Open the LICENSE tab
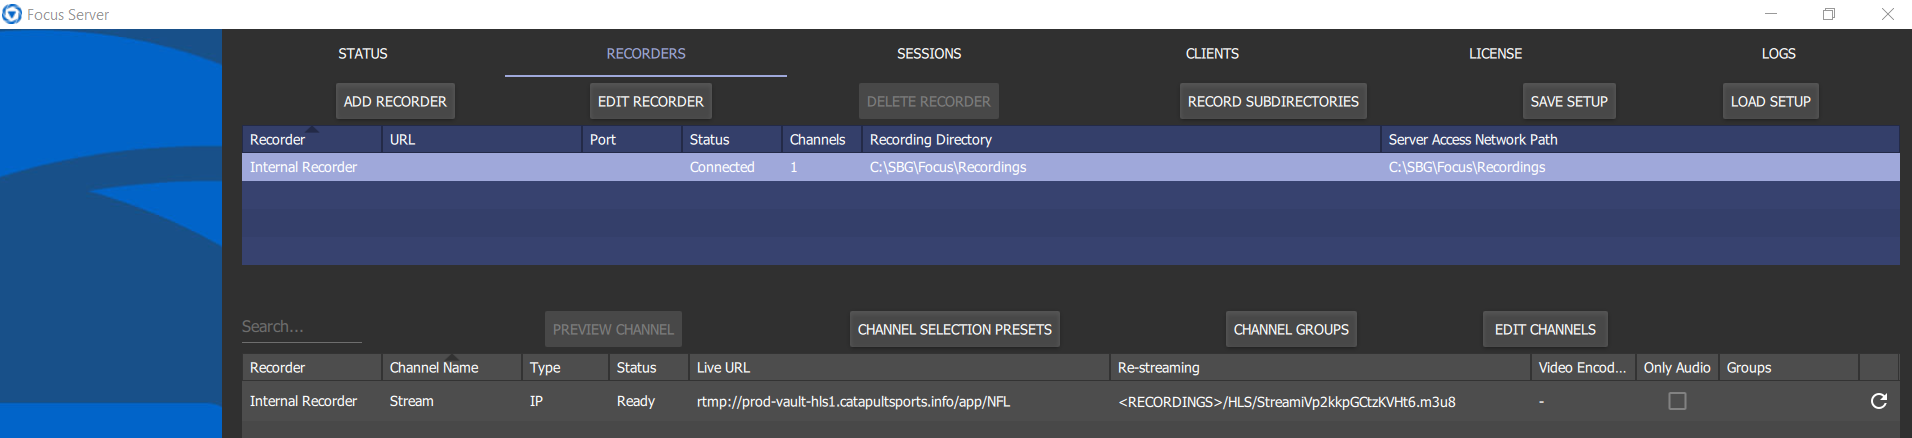1912x438 pixels. click(x=1495, y=54)
